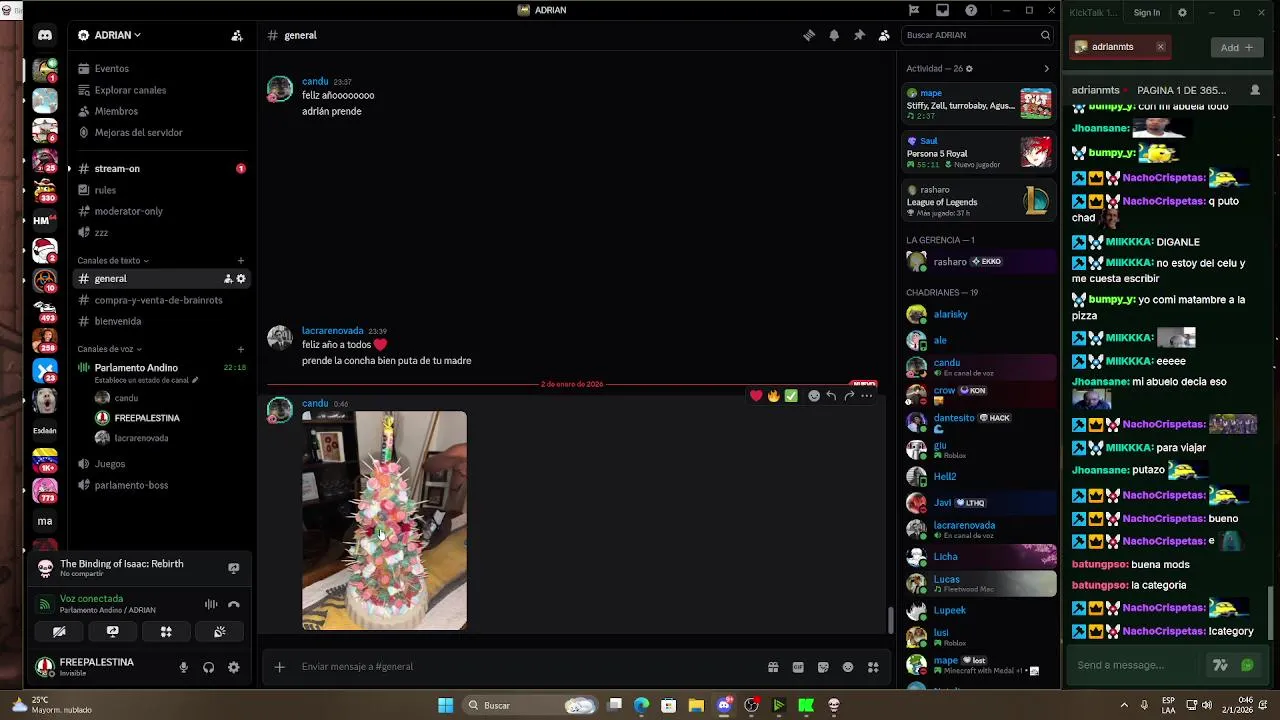
Task: Open add reaction emoji picker on message
Action: [814, 396]
